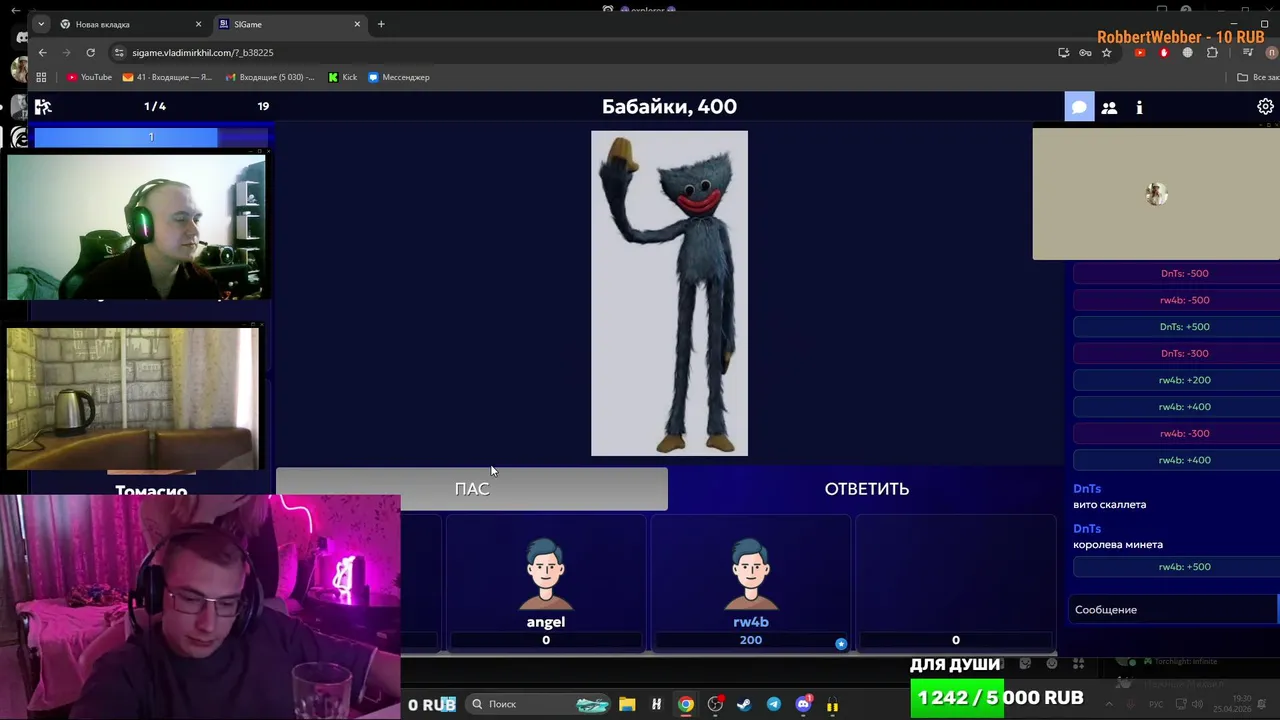Open the password key icon
The height and width of the screenshot is (720, 1280).
pyautogui.click(x=1085, y=52)
